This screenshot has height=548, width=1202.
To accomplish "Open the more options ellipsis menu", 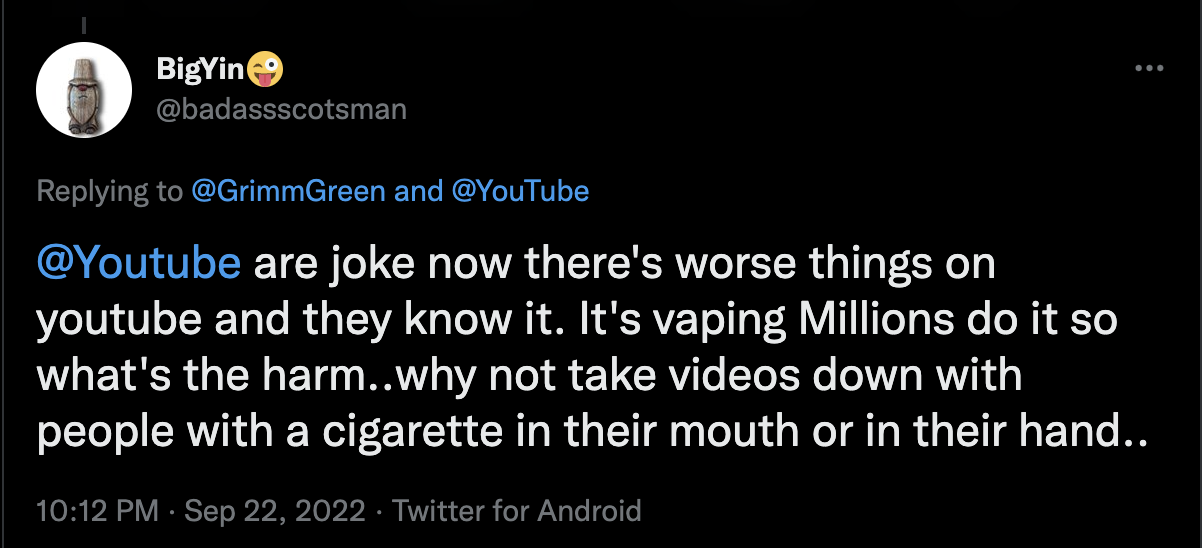I will click(x=1150, y=69).
